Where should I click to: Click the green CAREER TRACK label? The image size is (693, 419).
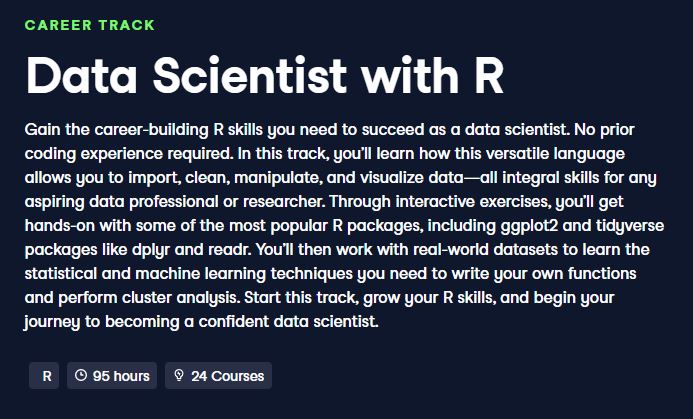point(90,25)
